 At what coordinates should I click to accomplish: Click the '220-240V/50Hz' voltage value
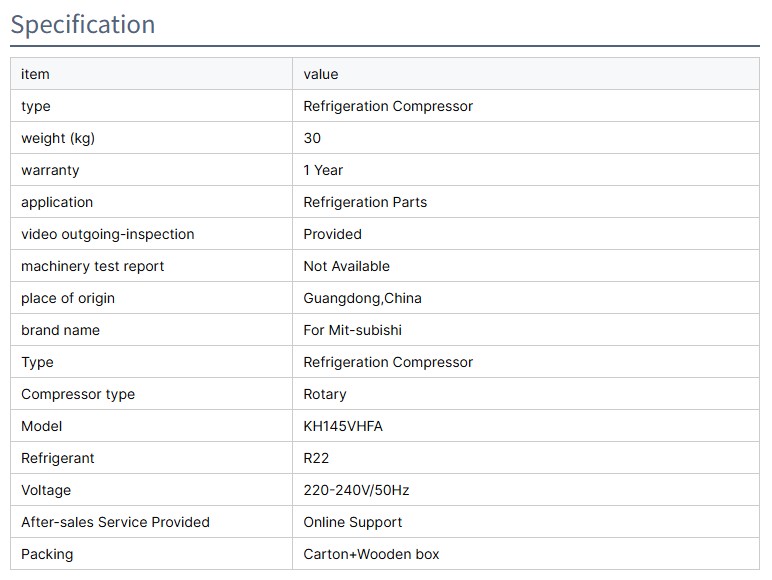coord(356,490)
